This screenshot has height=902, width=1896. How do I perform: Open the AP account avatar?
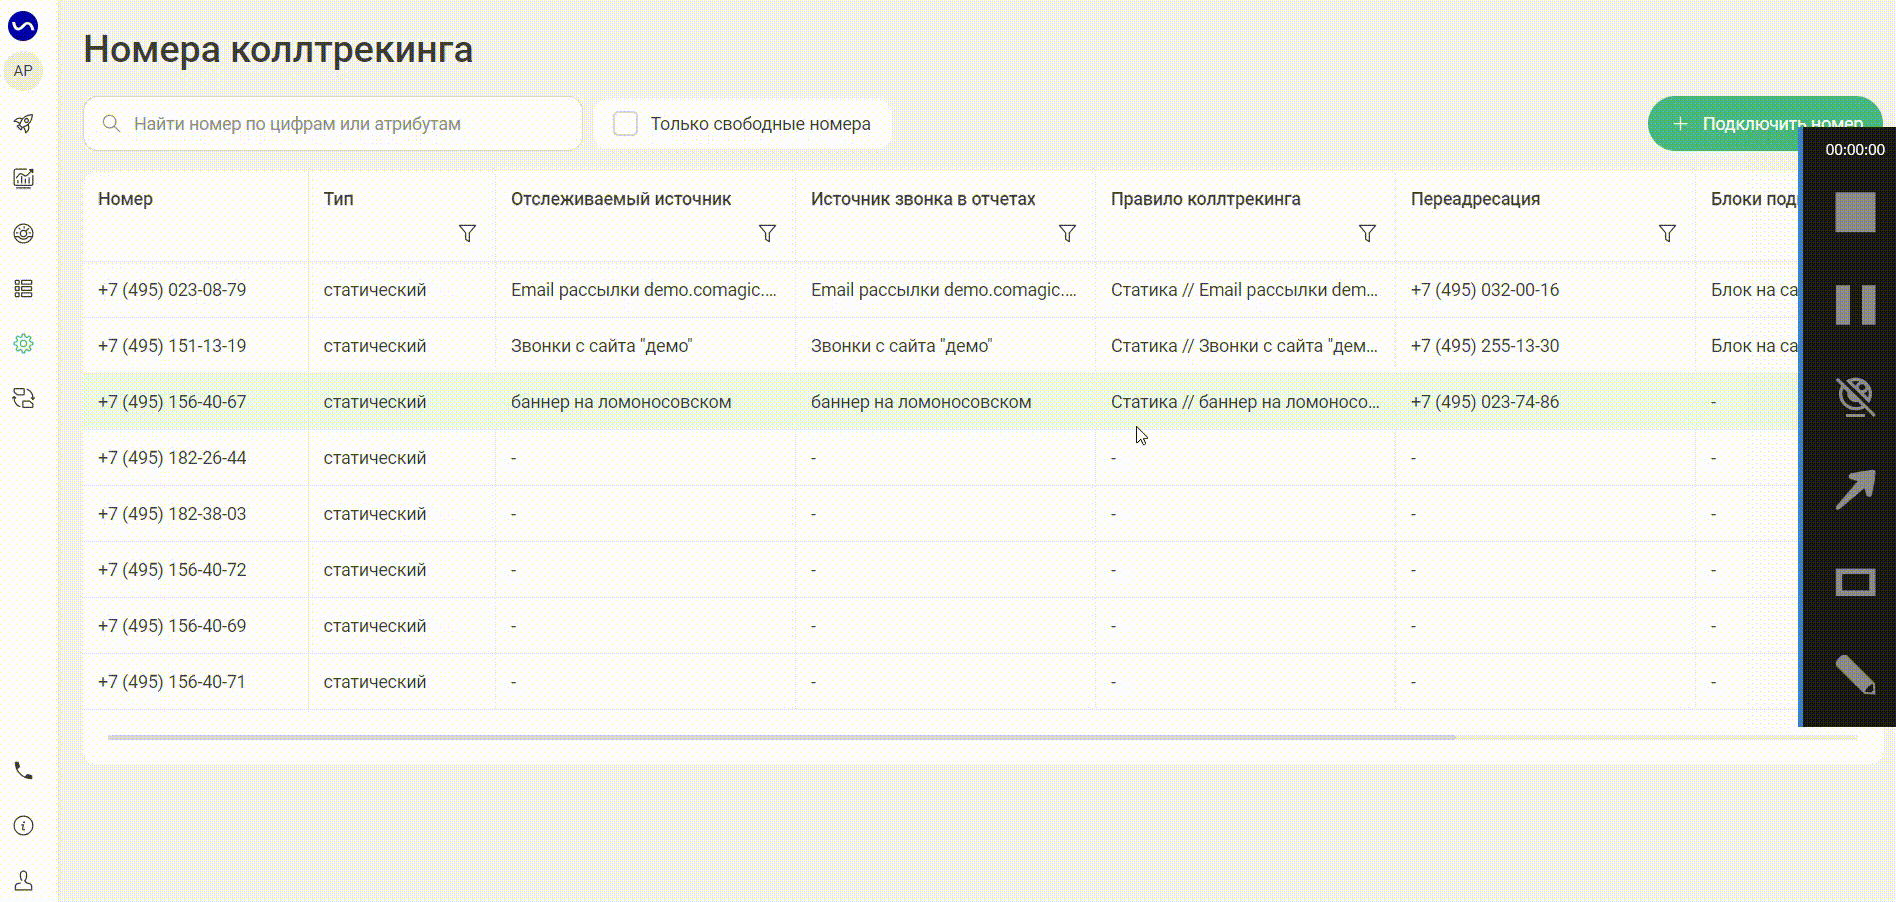tap(23, 71)
